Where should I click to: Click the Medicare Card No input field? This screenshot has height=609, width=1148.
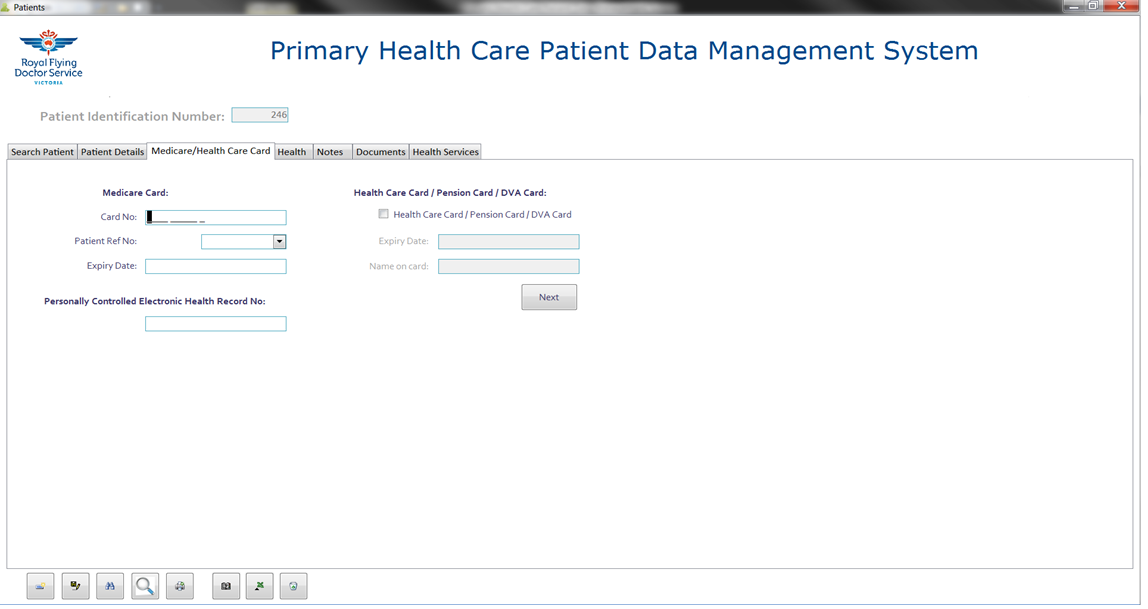pyautogui.click(x=215, y=217)
